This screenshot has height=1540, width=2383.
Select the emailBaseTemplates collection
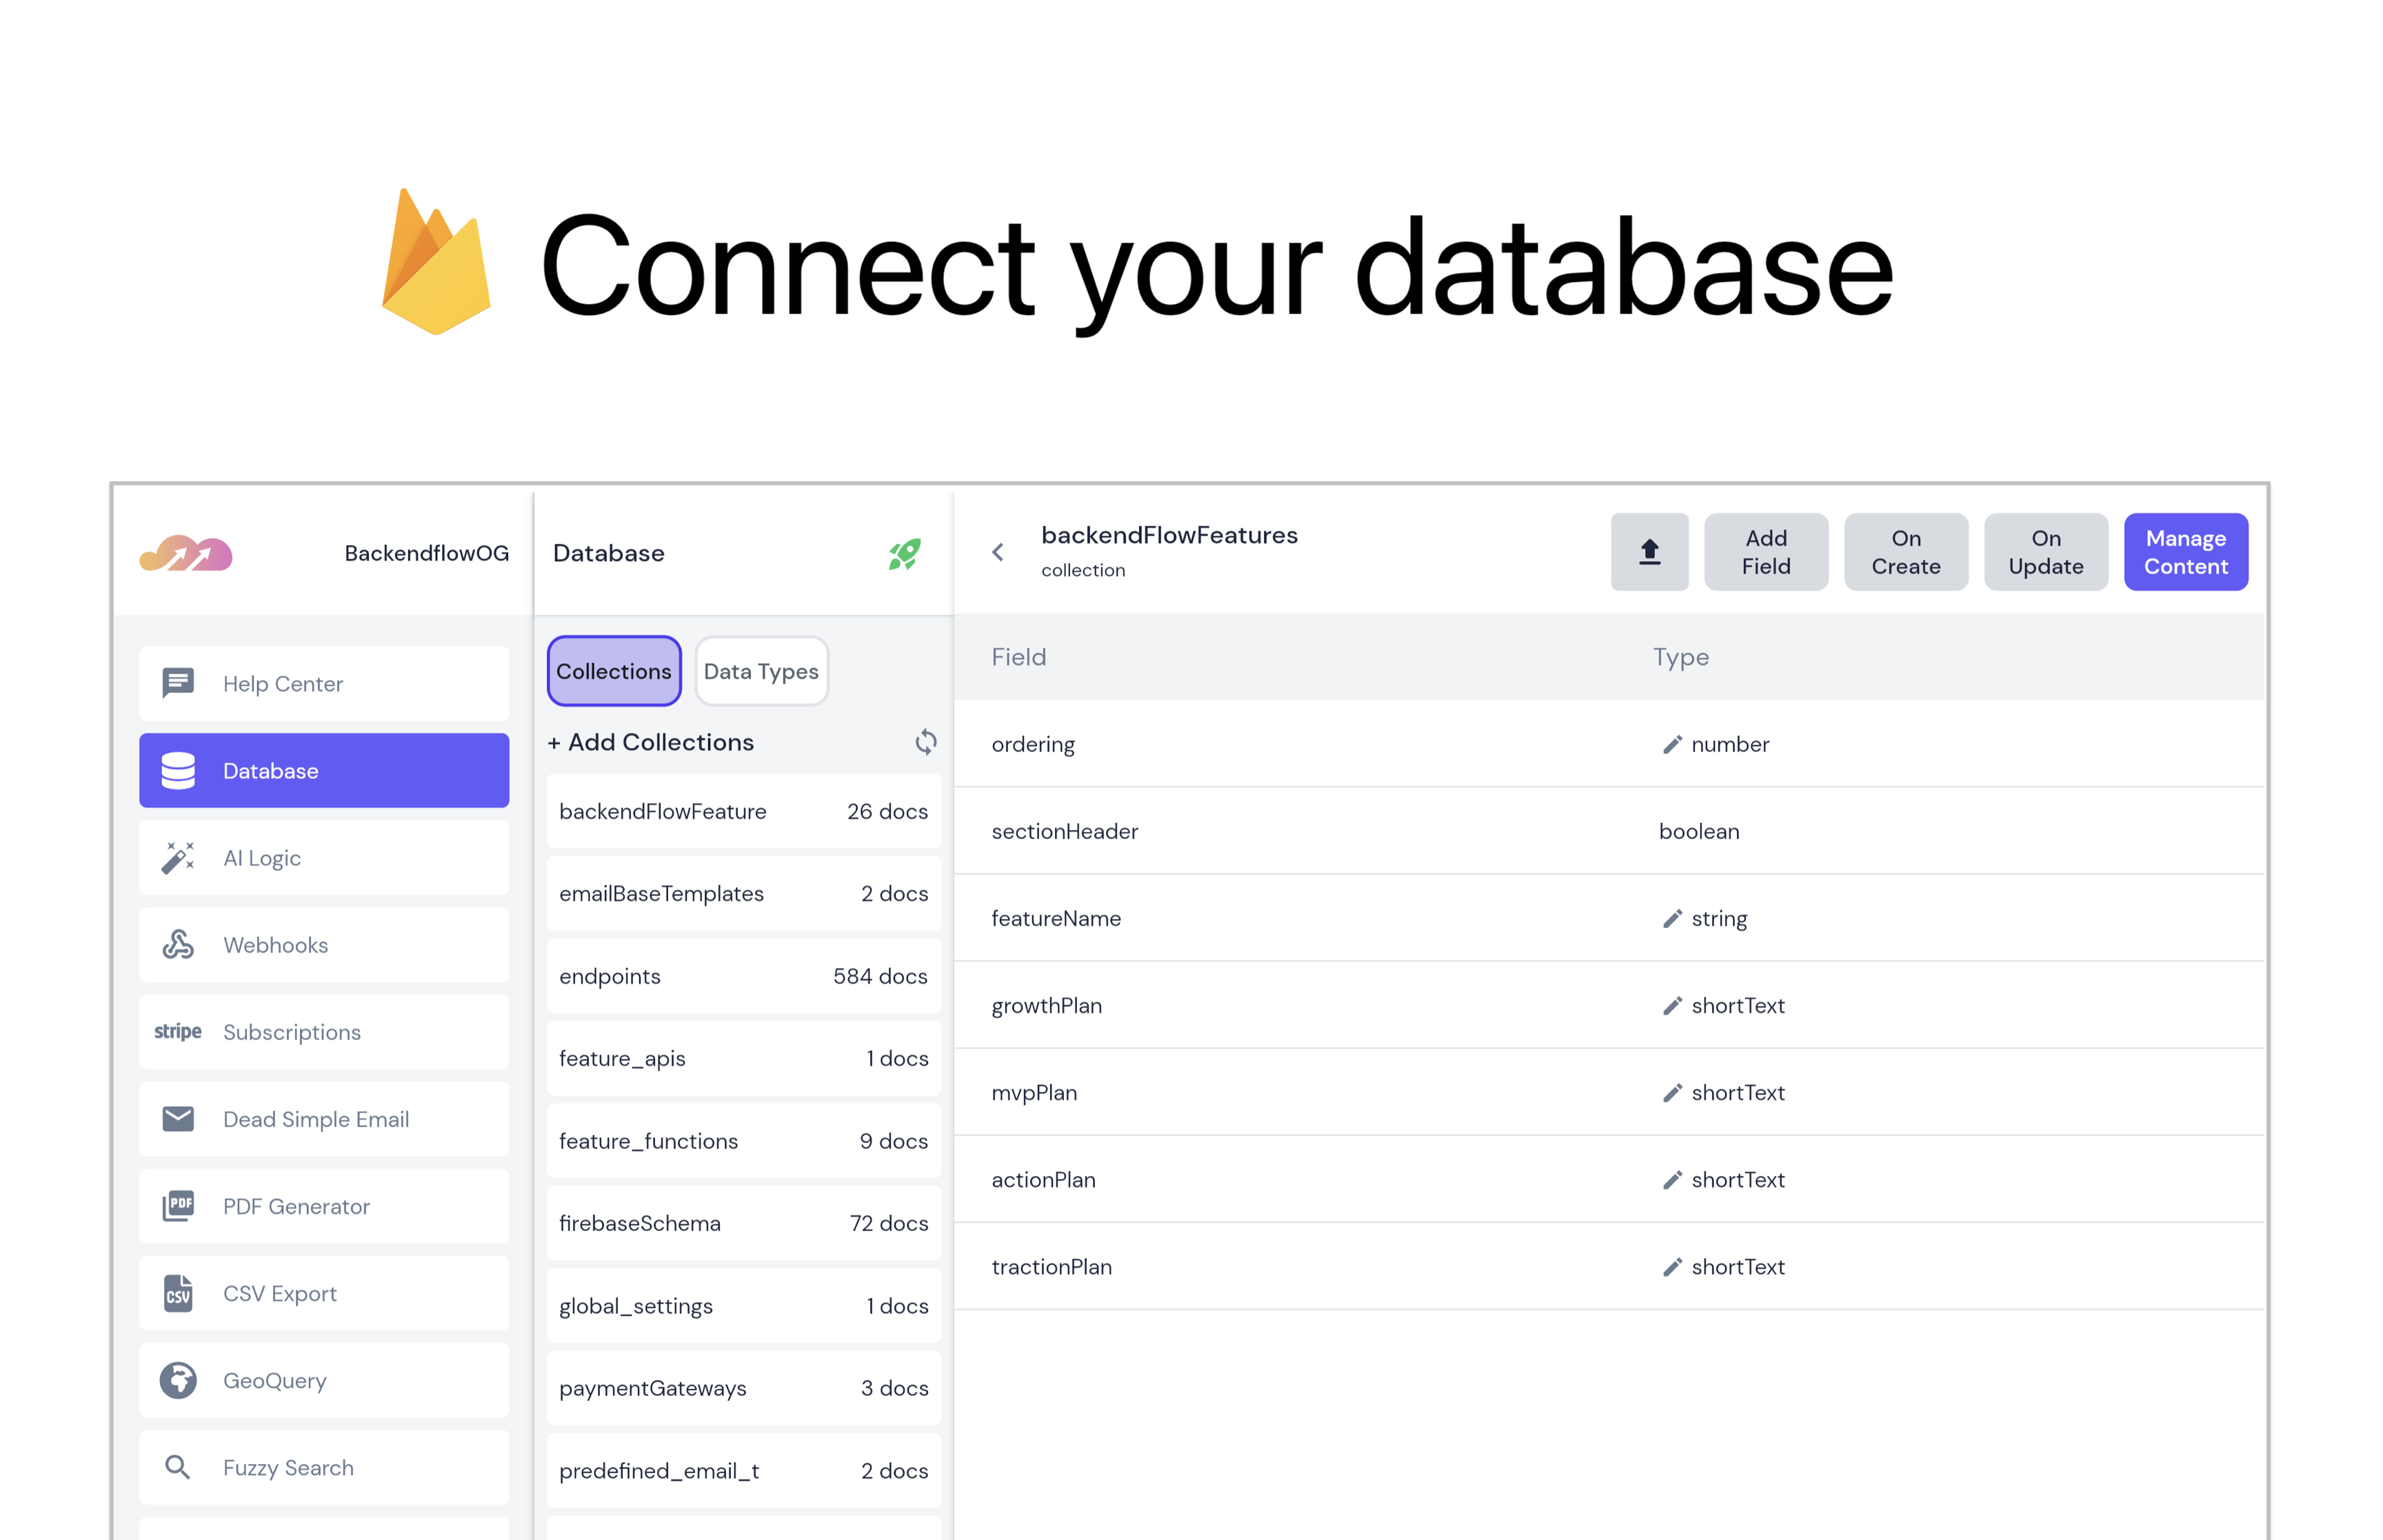[743, 893]
